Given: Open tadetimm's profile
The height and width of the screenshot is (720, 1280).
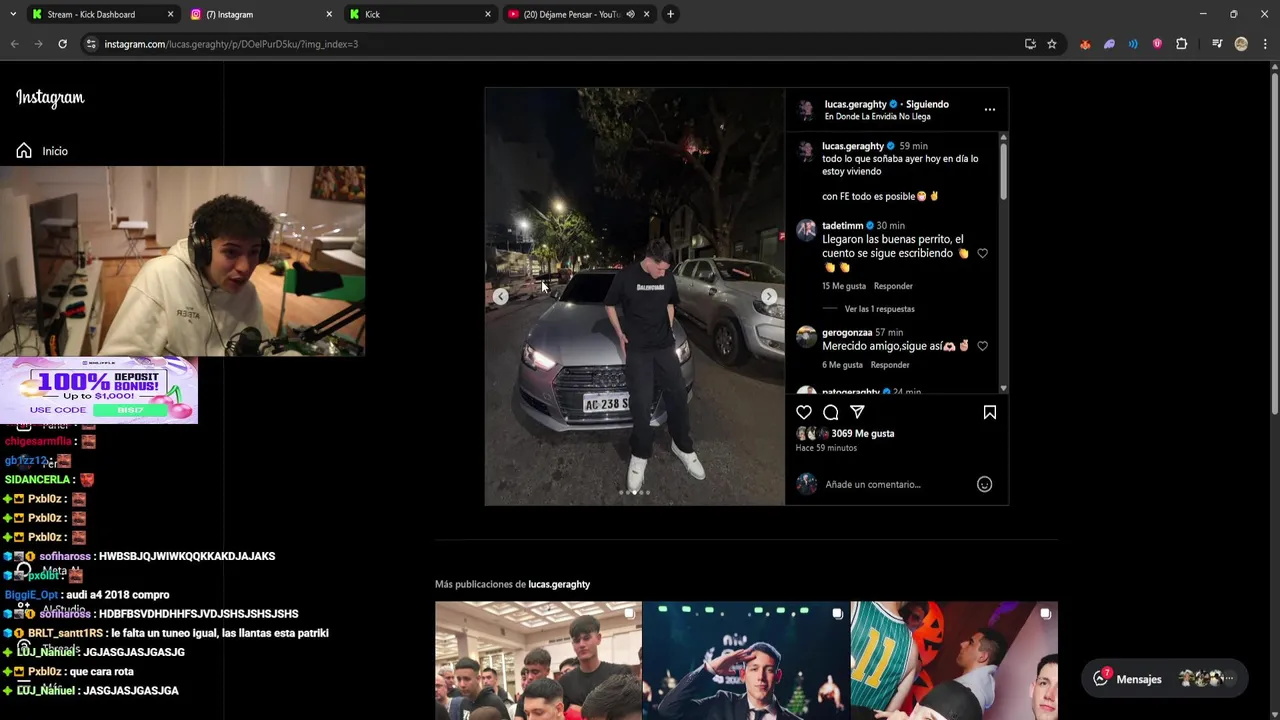Looking at the screenshot, I should [x=842, y=226].
